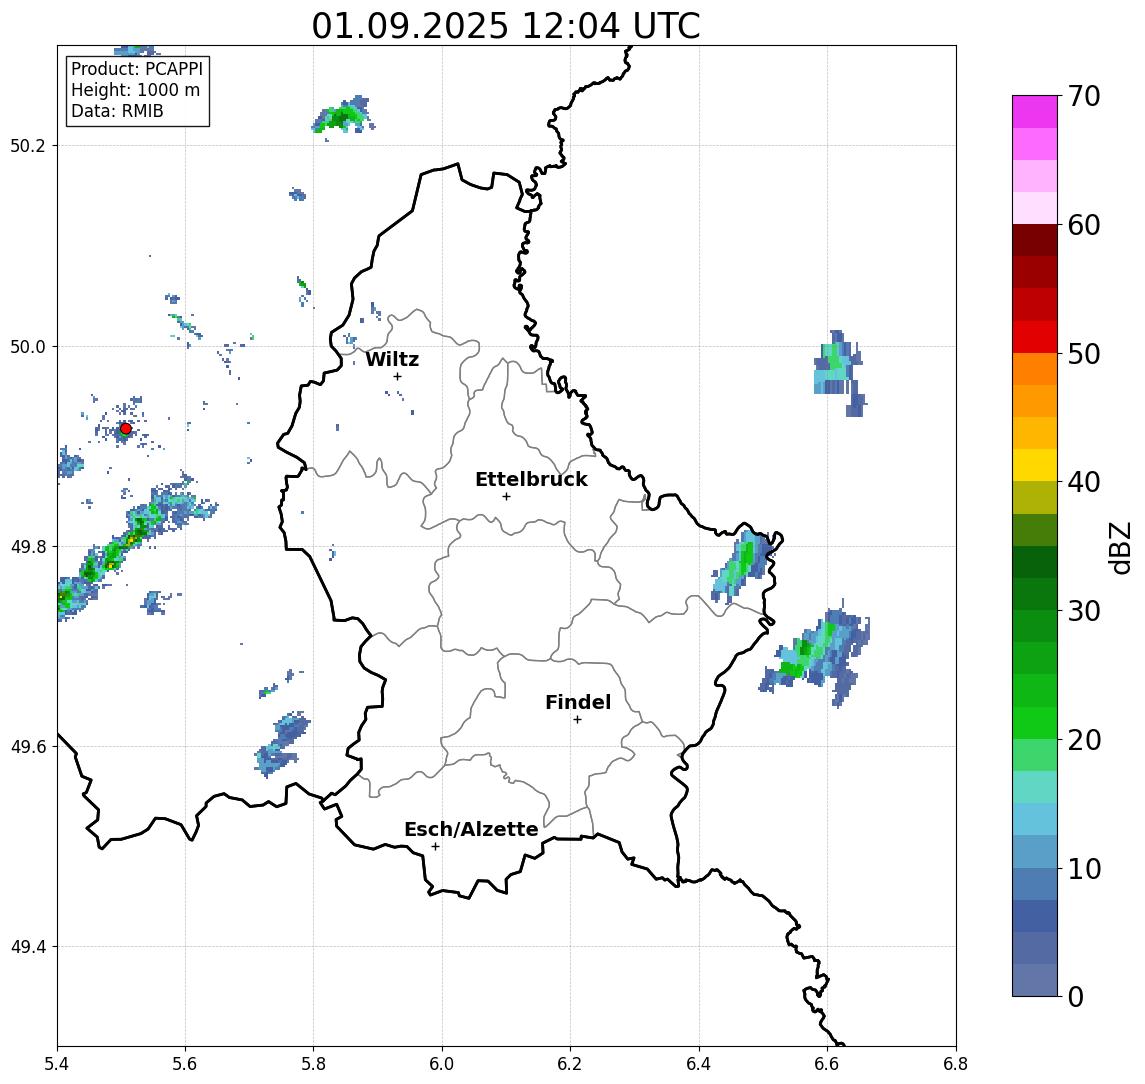Click the magenta 70 dBZ colorbar segment
The image size is (1145, 1084).
[1035, 112]
